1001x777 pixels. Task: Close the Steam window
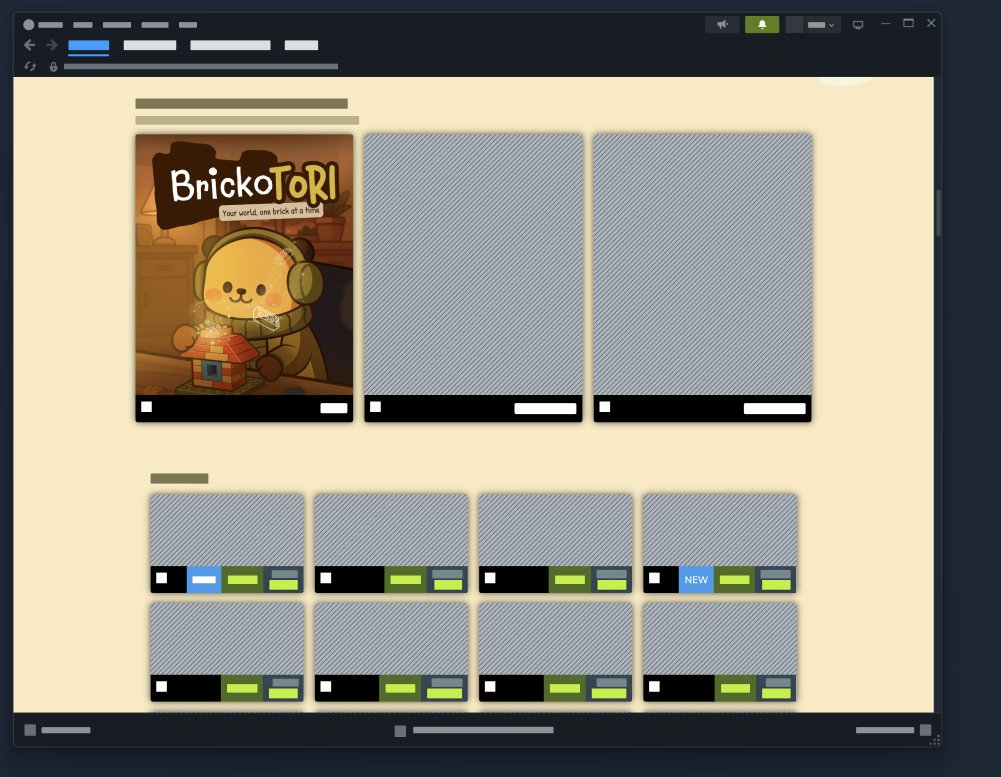(x=931, y=23)
